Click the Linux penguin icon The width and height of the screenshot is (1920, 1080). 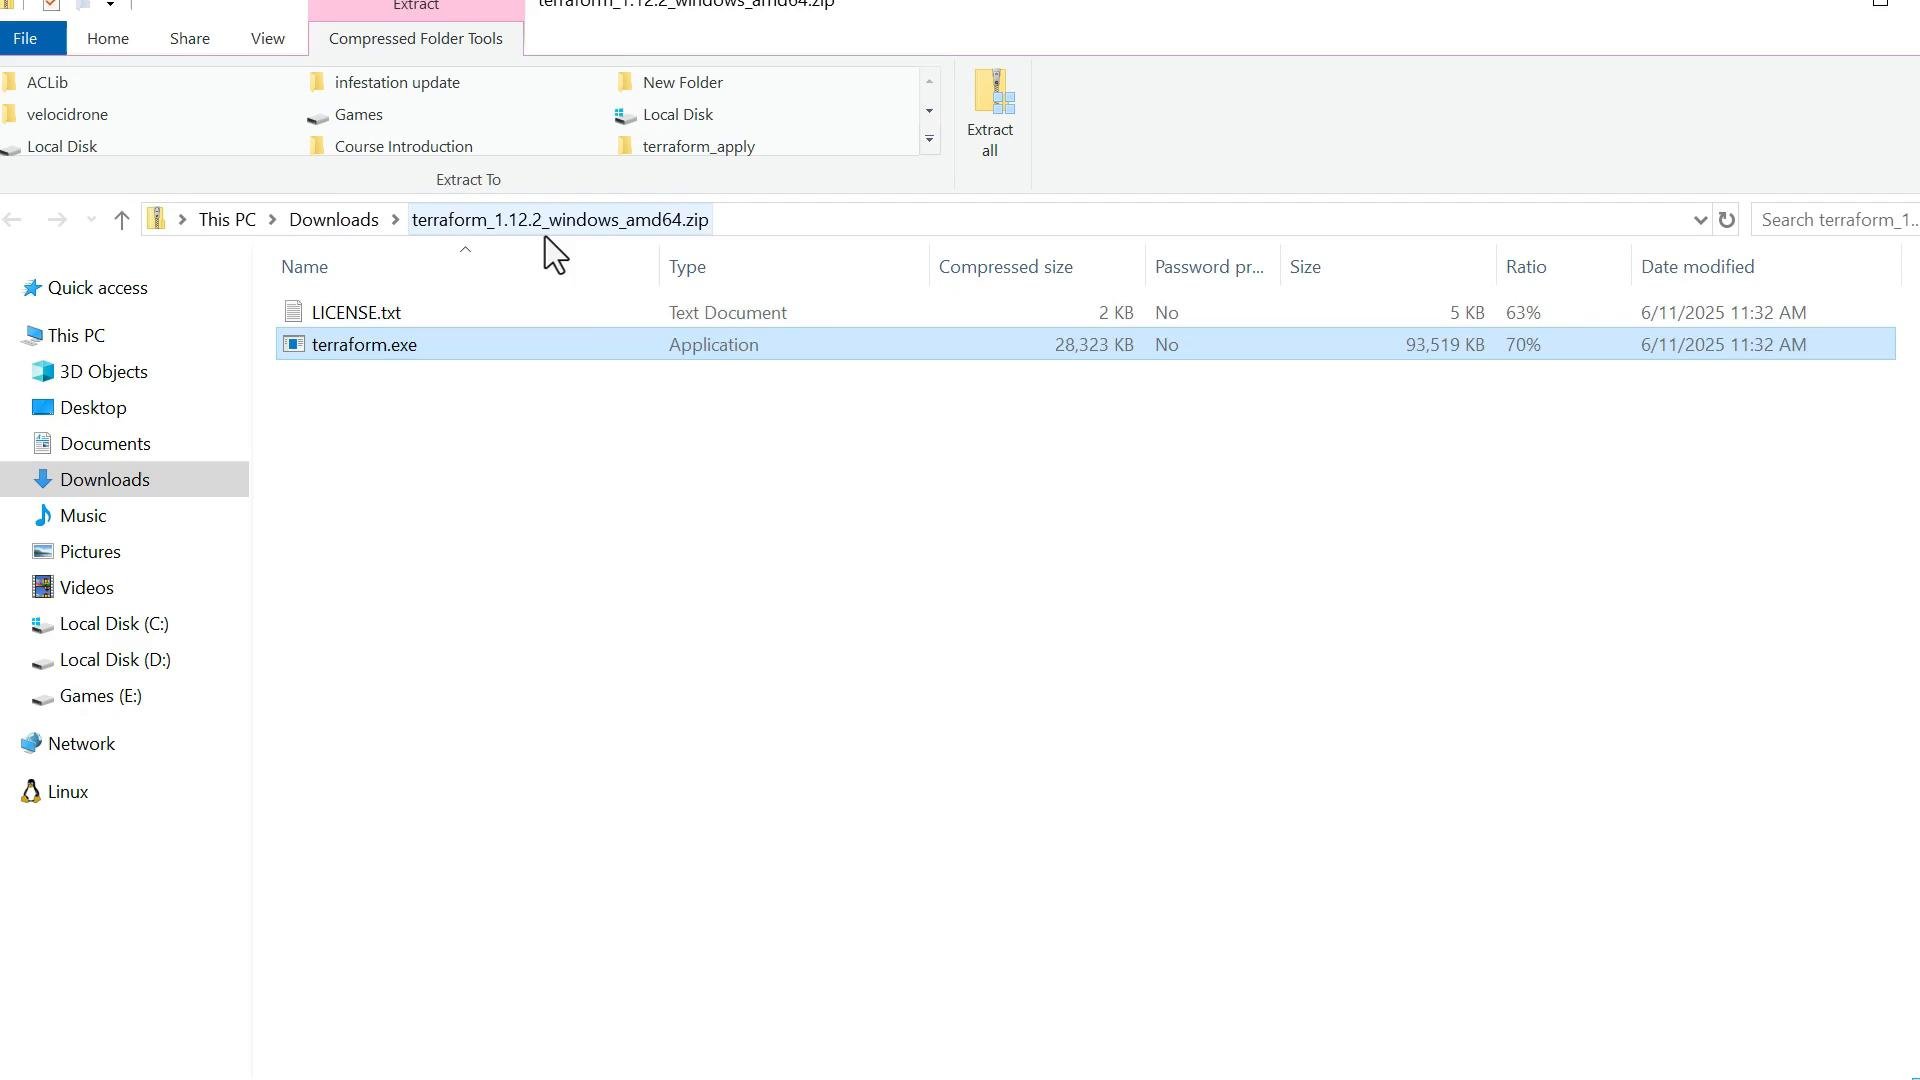coord(31,791)
